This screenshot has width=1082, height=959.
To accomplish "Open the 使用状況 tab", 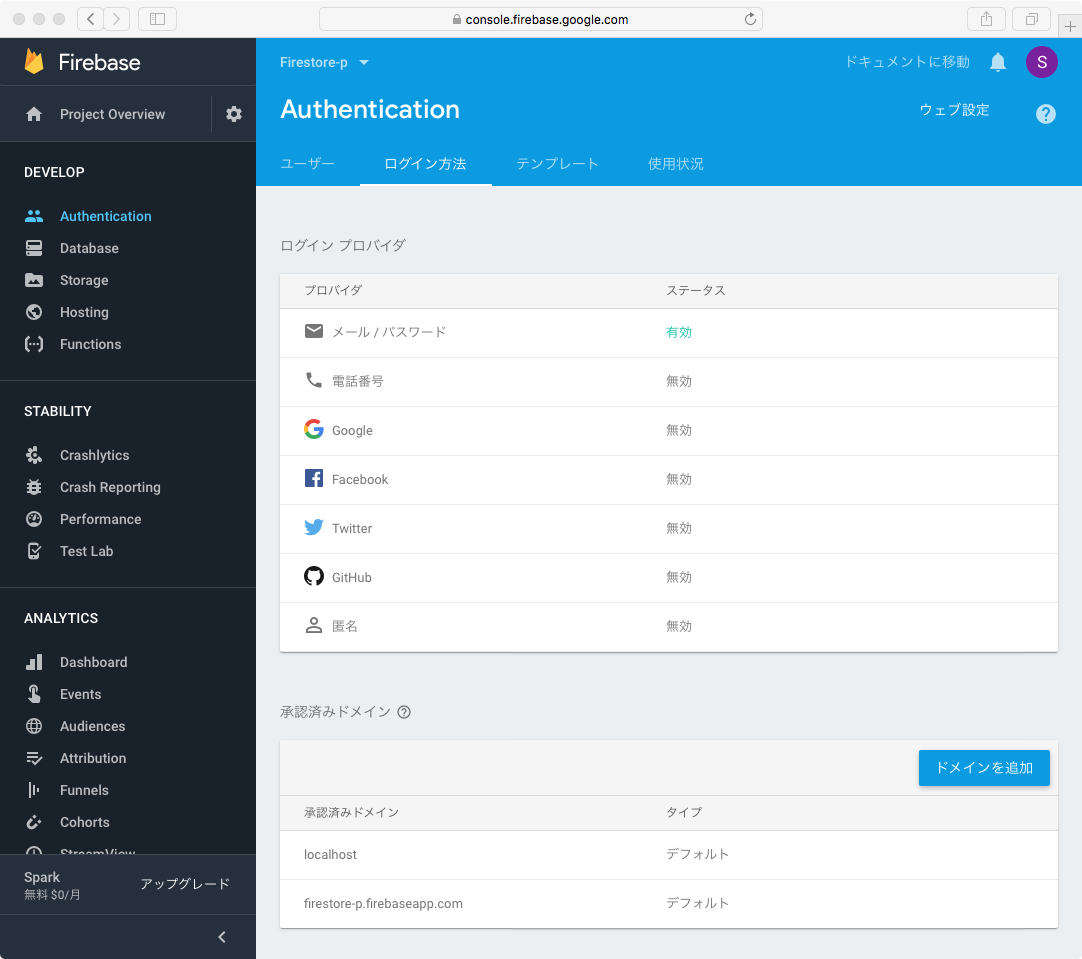I will [676, 164].
